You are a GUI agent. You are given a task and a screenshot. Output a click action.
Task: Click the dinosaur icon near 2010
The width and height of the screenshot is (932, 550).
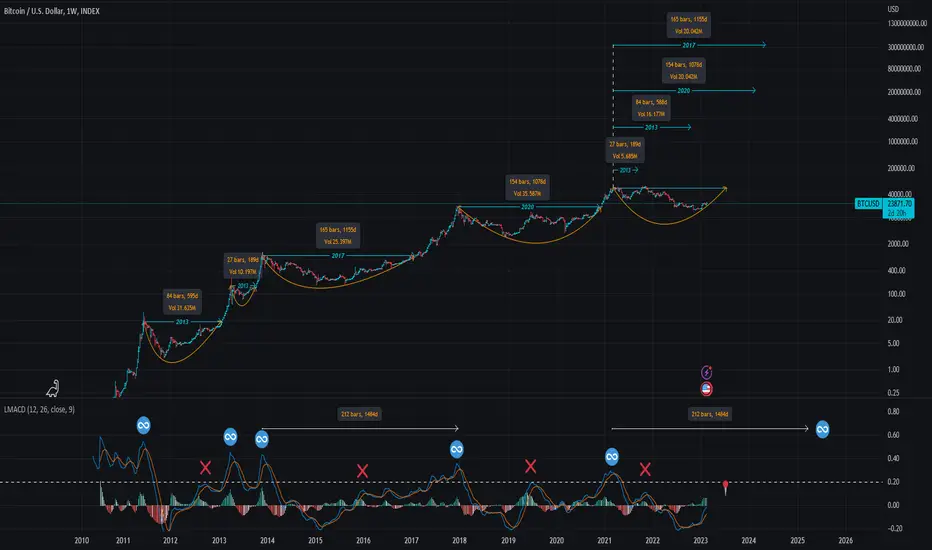[53, 388]
